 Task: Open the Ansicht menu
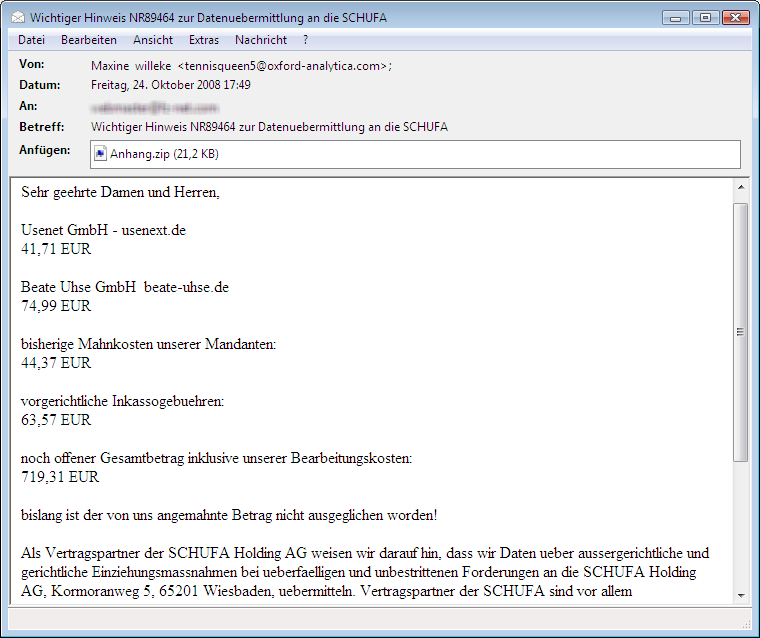(x=153, y=40)
